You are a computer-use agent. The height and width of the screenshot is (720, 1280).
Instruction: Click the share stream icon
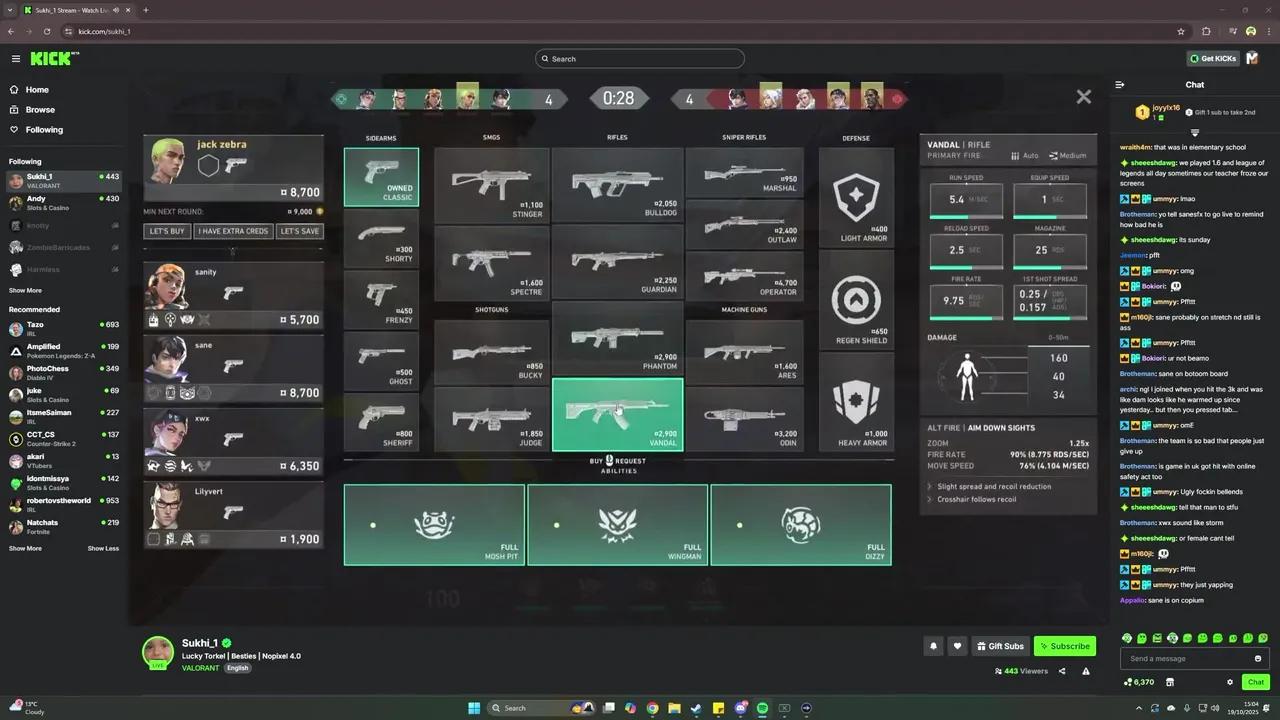(x=1062, y=671)
